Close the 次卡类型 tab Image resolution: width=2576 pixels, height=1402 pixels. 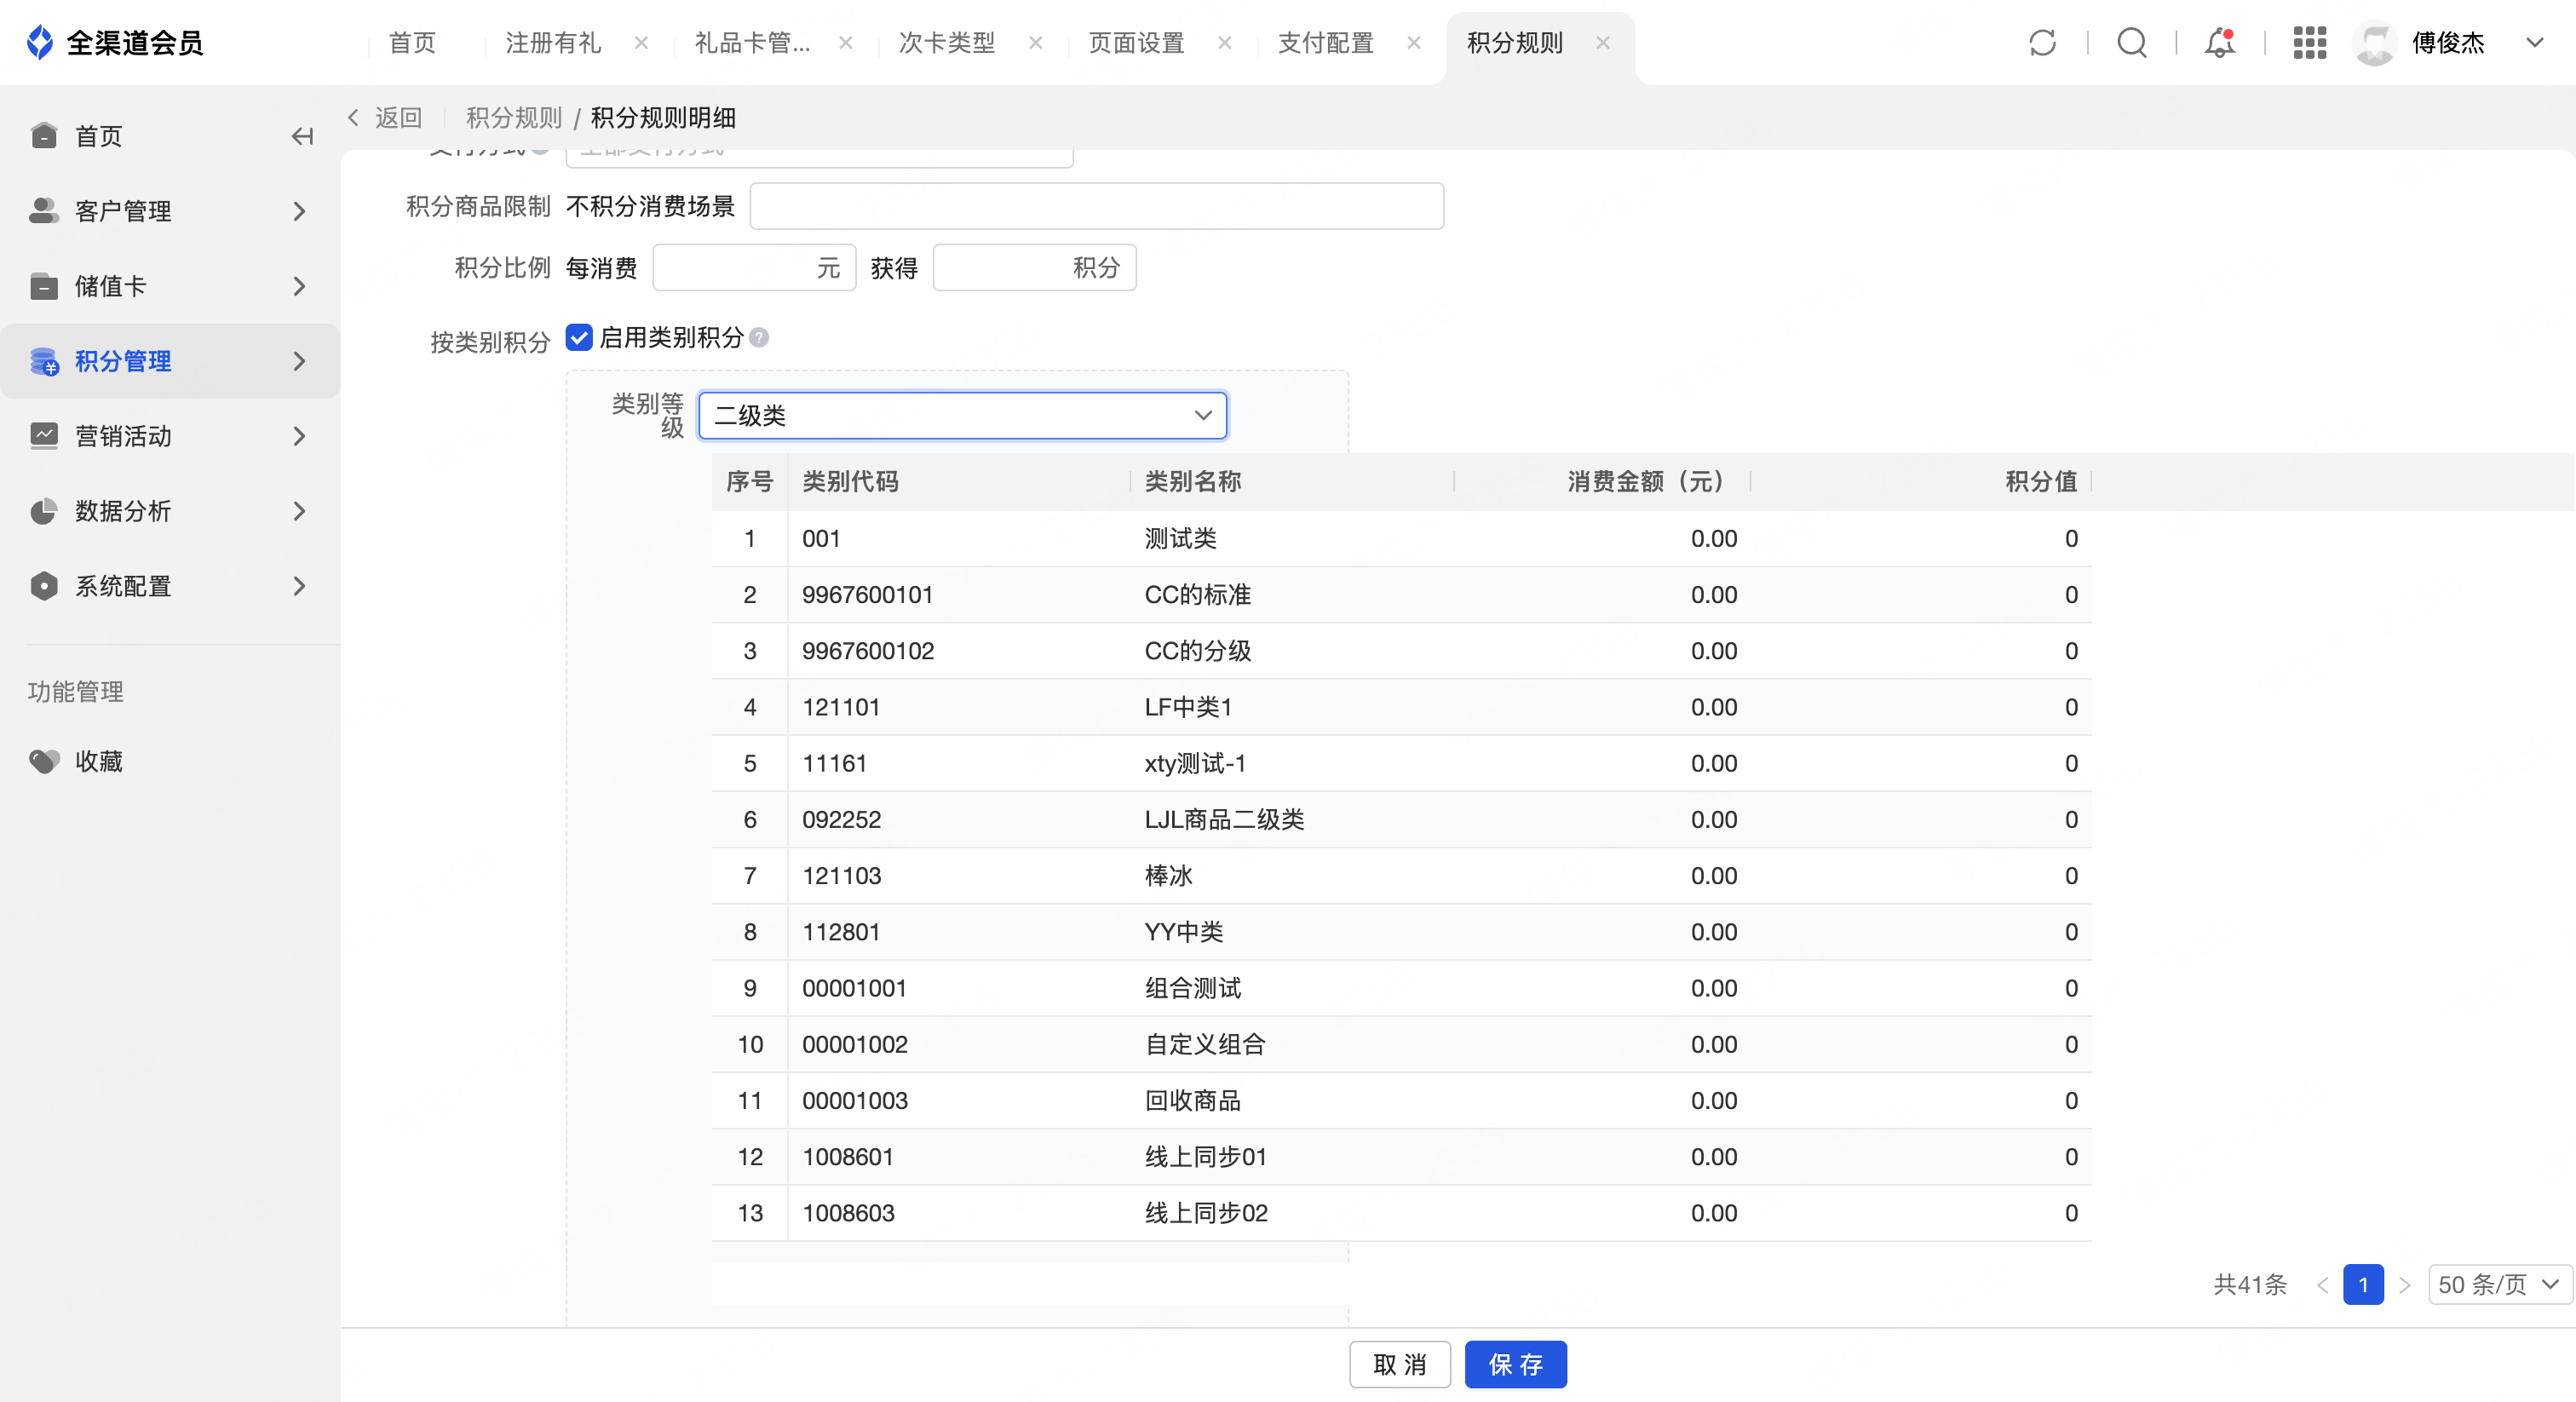pos(1036,43)
